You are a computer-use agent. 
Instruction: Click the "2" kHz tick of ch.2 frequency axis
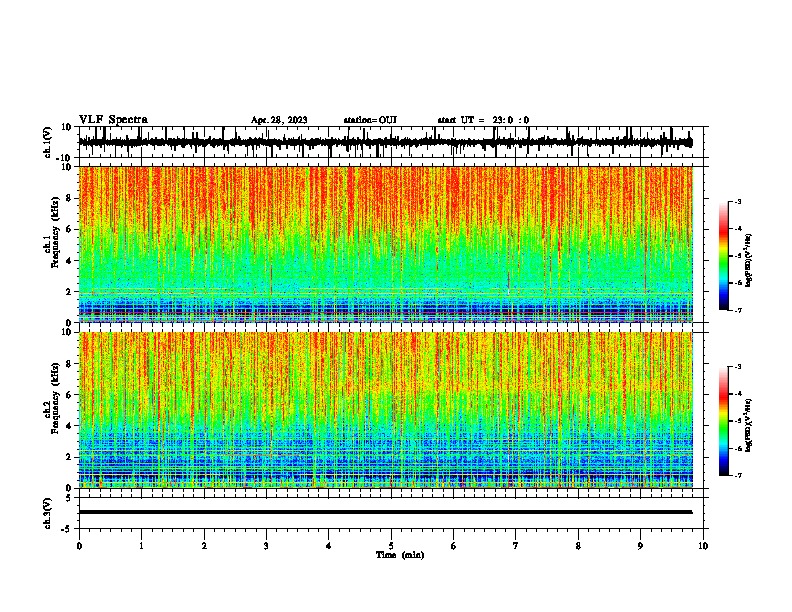70,457
